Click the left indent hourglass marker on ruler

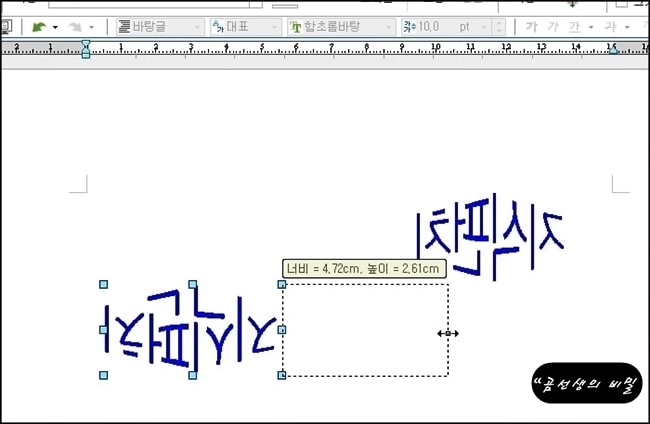(x=86, y=49)
